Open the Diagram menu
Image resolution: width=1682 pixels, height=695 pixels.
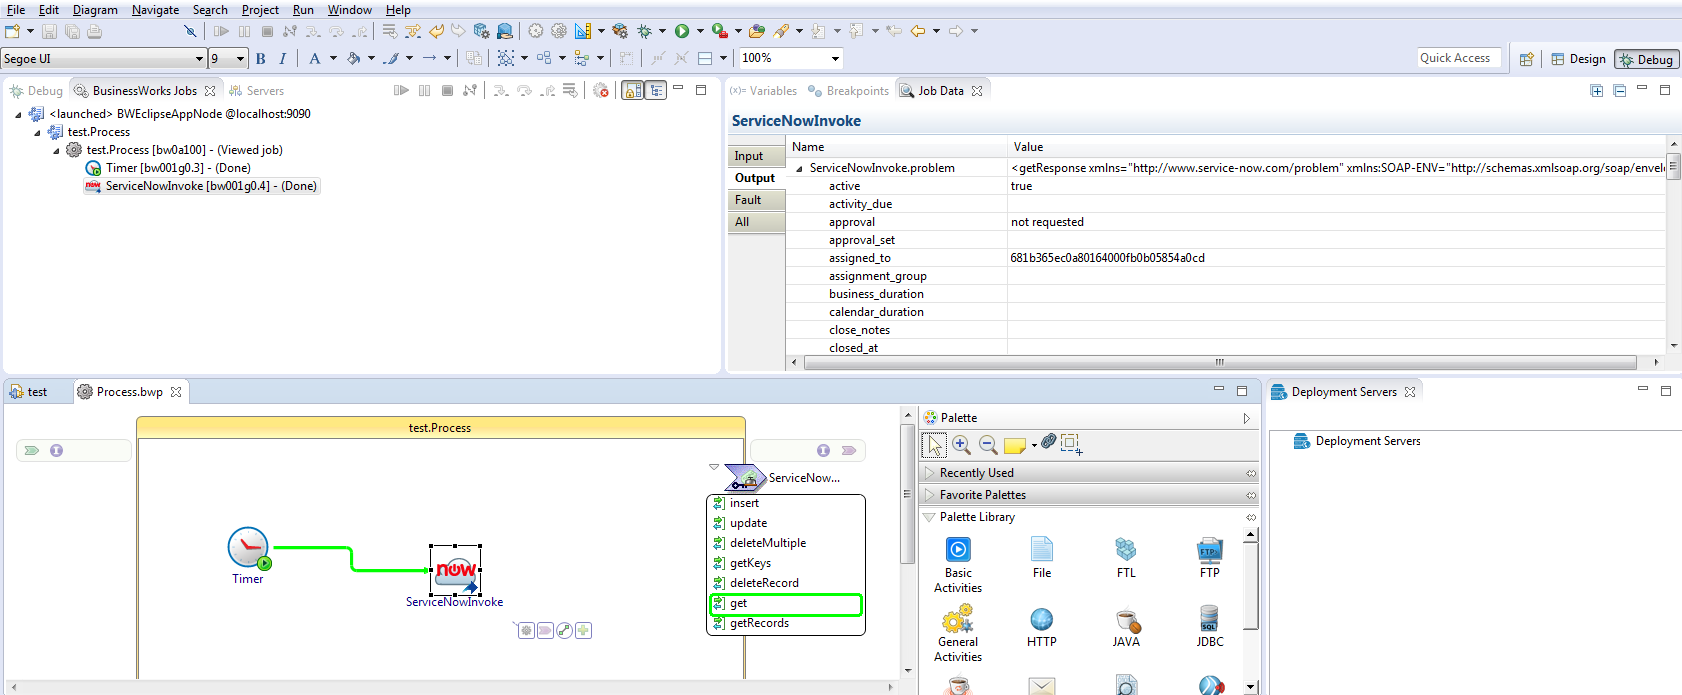pos(95,10)
